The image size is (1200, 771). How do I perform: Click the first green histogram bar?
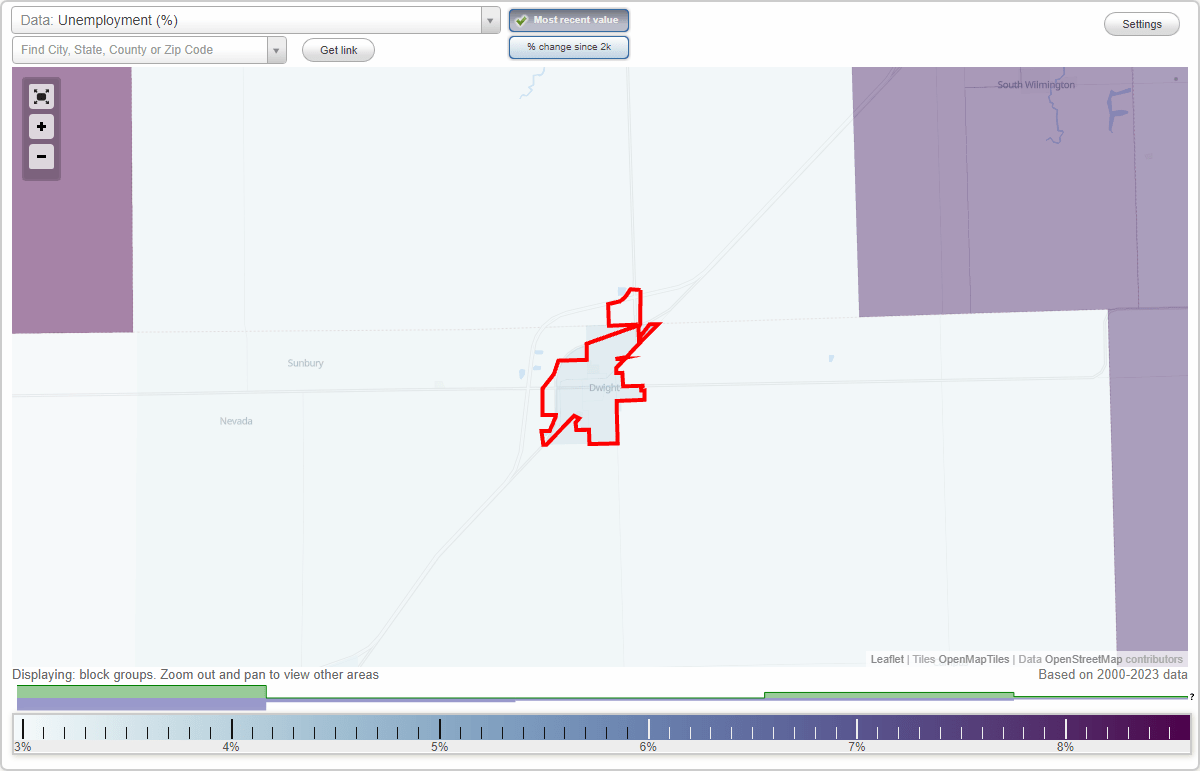pyautogui.click(x=141, y=692)
